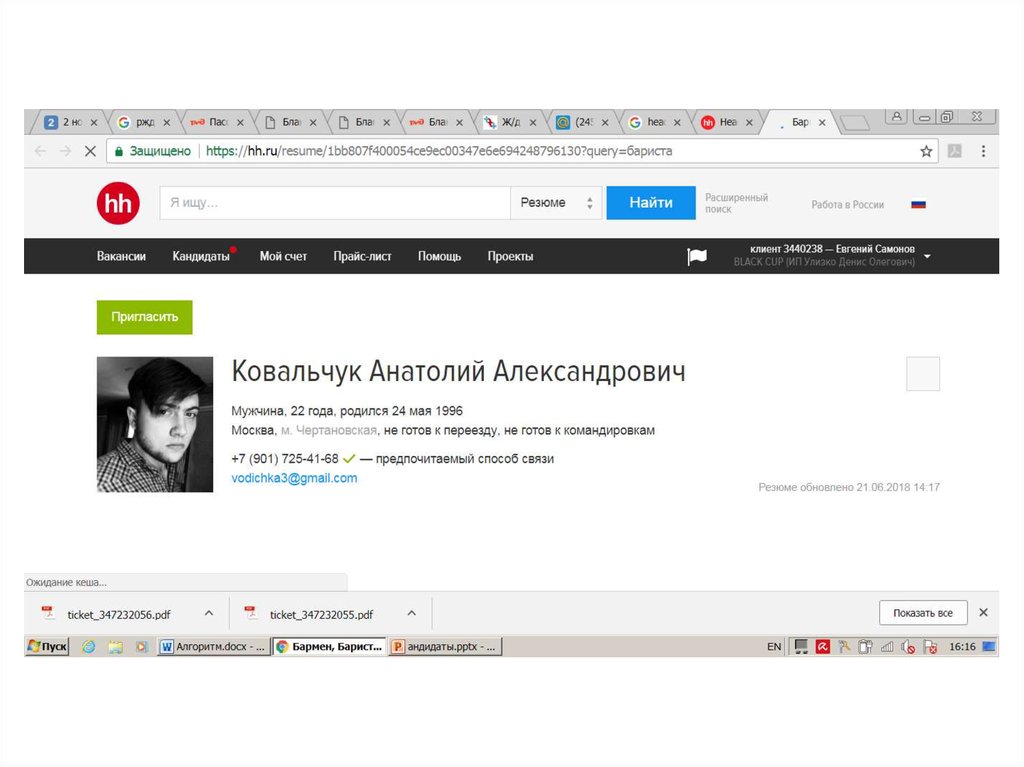Open the Кандидаты menu item
The image size is (1024, 767).
click(200, 256)
